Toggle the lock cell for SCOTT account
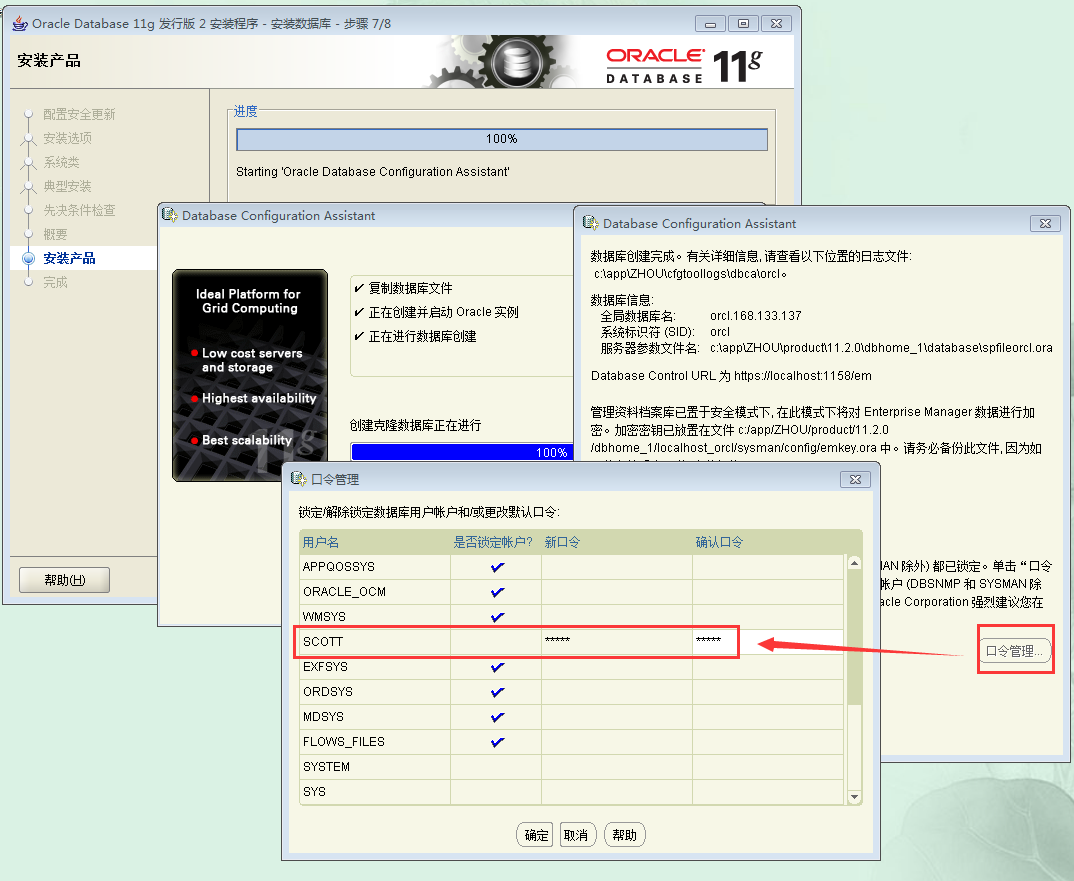Screen dimensions: 1074x881 point(496,642)
